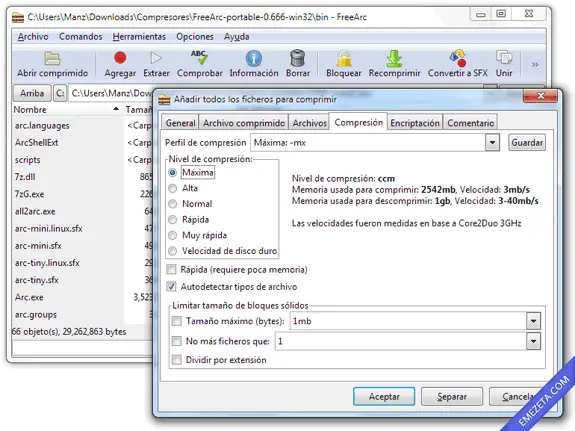
Task: Click the Abrir comprimido folder icon
Action: tap(52, 58)
